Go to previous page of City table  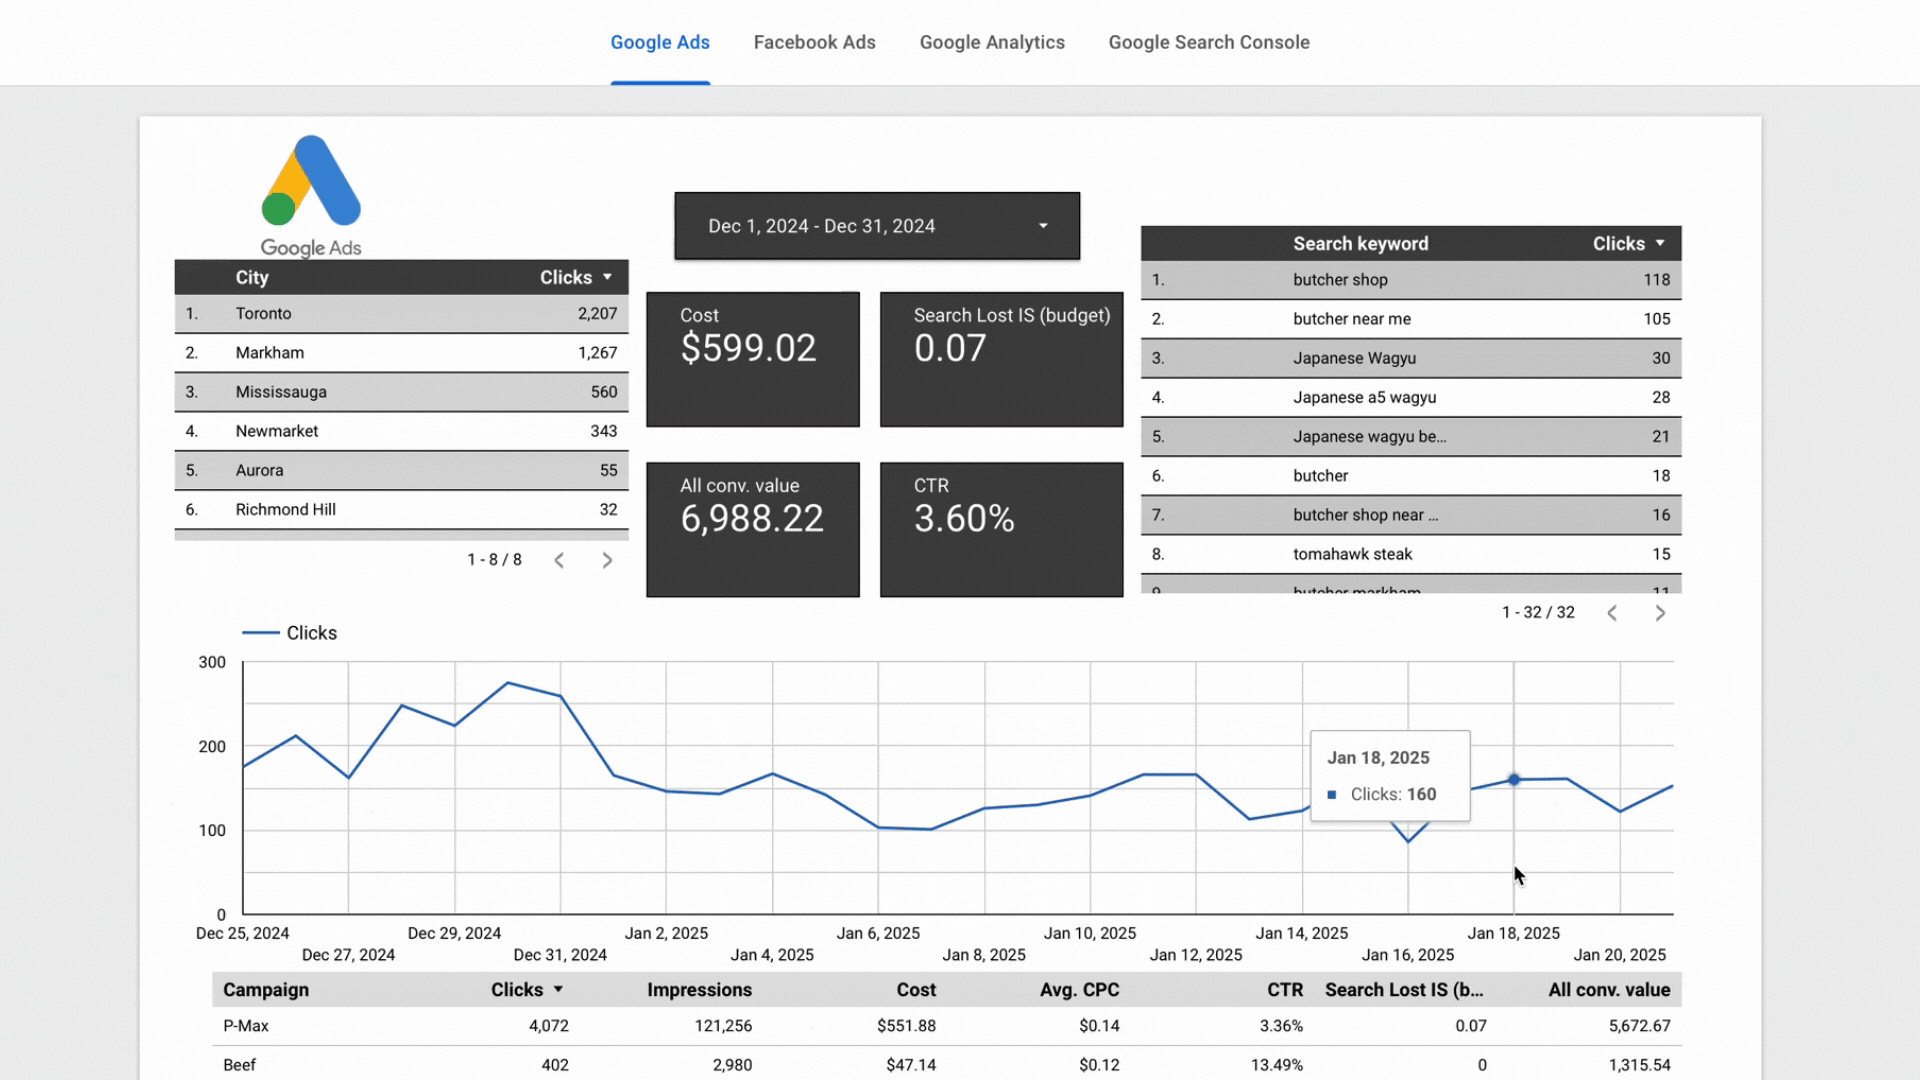pyautogui.click(x=560, y=560)
